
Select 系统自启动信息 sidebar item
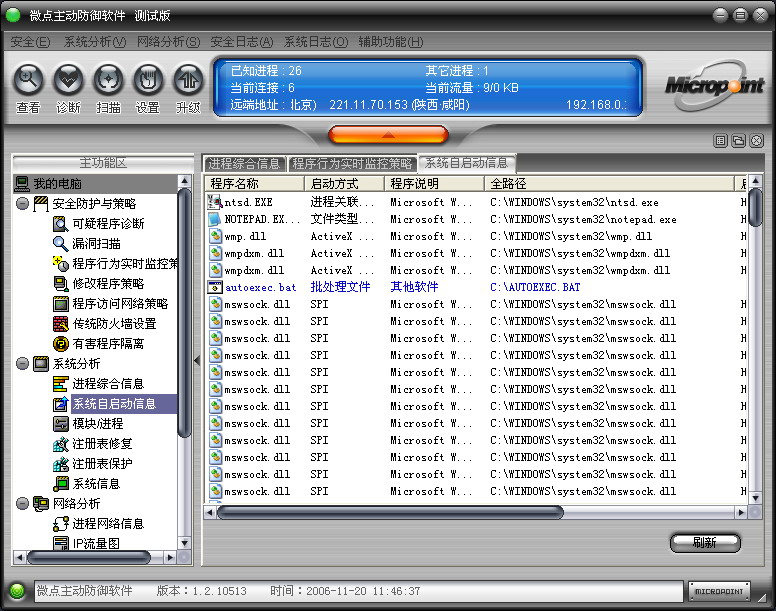[x=114, y=404]
